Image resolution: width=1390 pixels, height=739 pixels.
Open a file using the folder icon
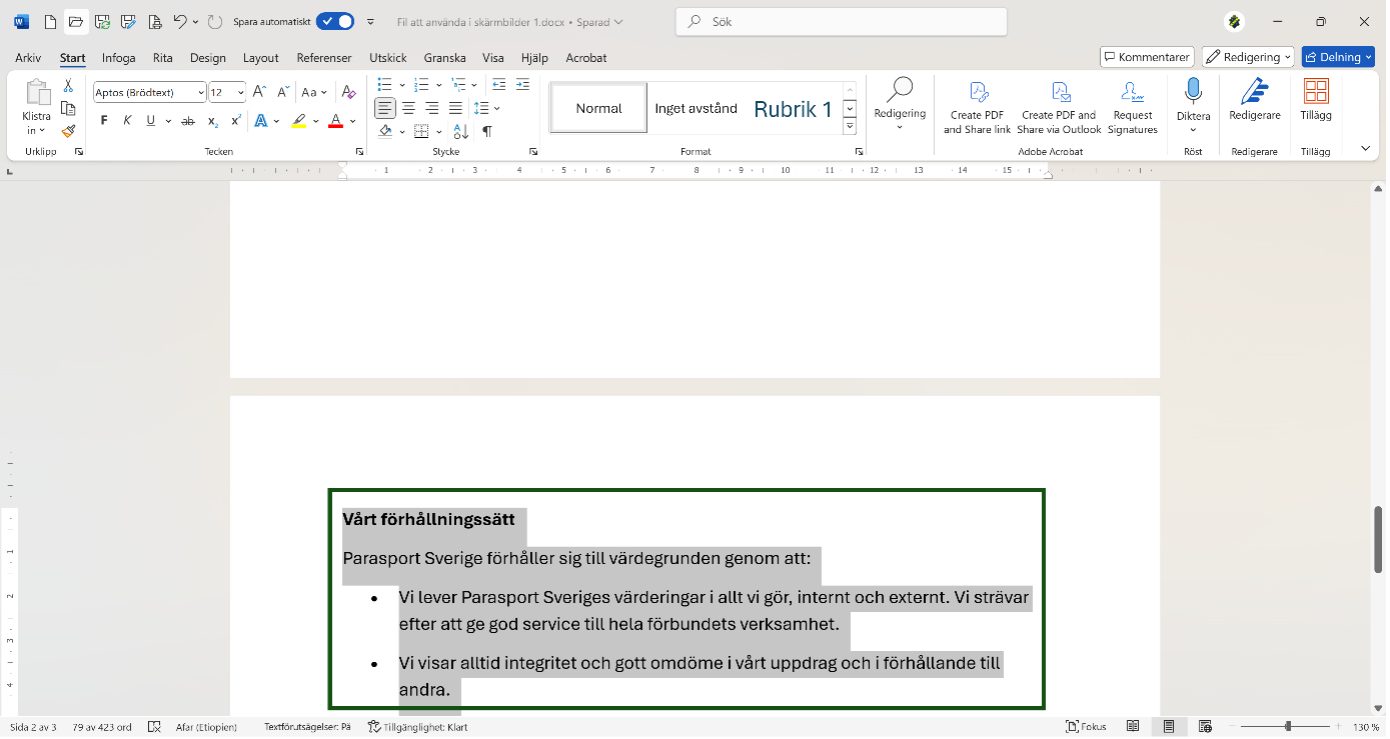(76, 22)
